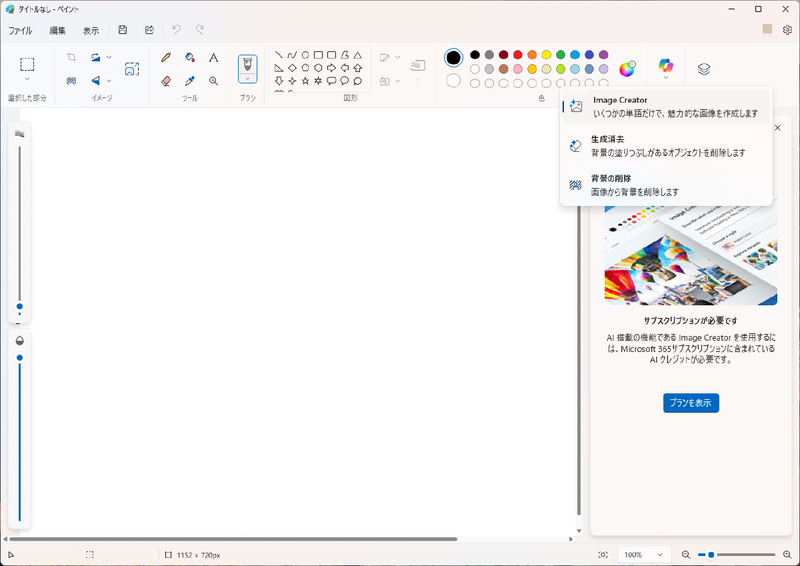Select Color 1 black foreground swatch
800x566 pixels.
[x=453, y=58]
